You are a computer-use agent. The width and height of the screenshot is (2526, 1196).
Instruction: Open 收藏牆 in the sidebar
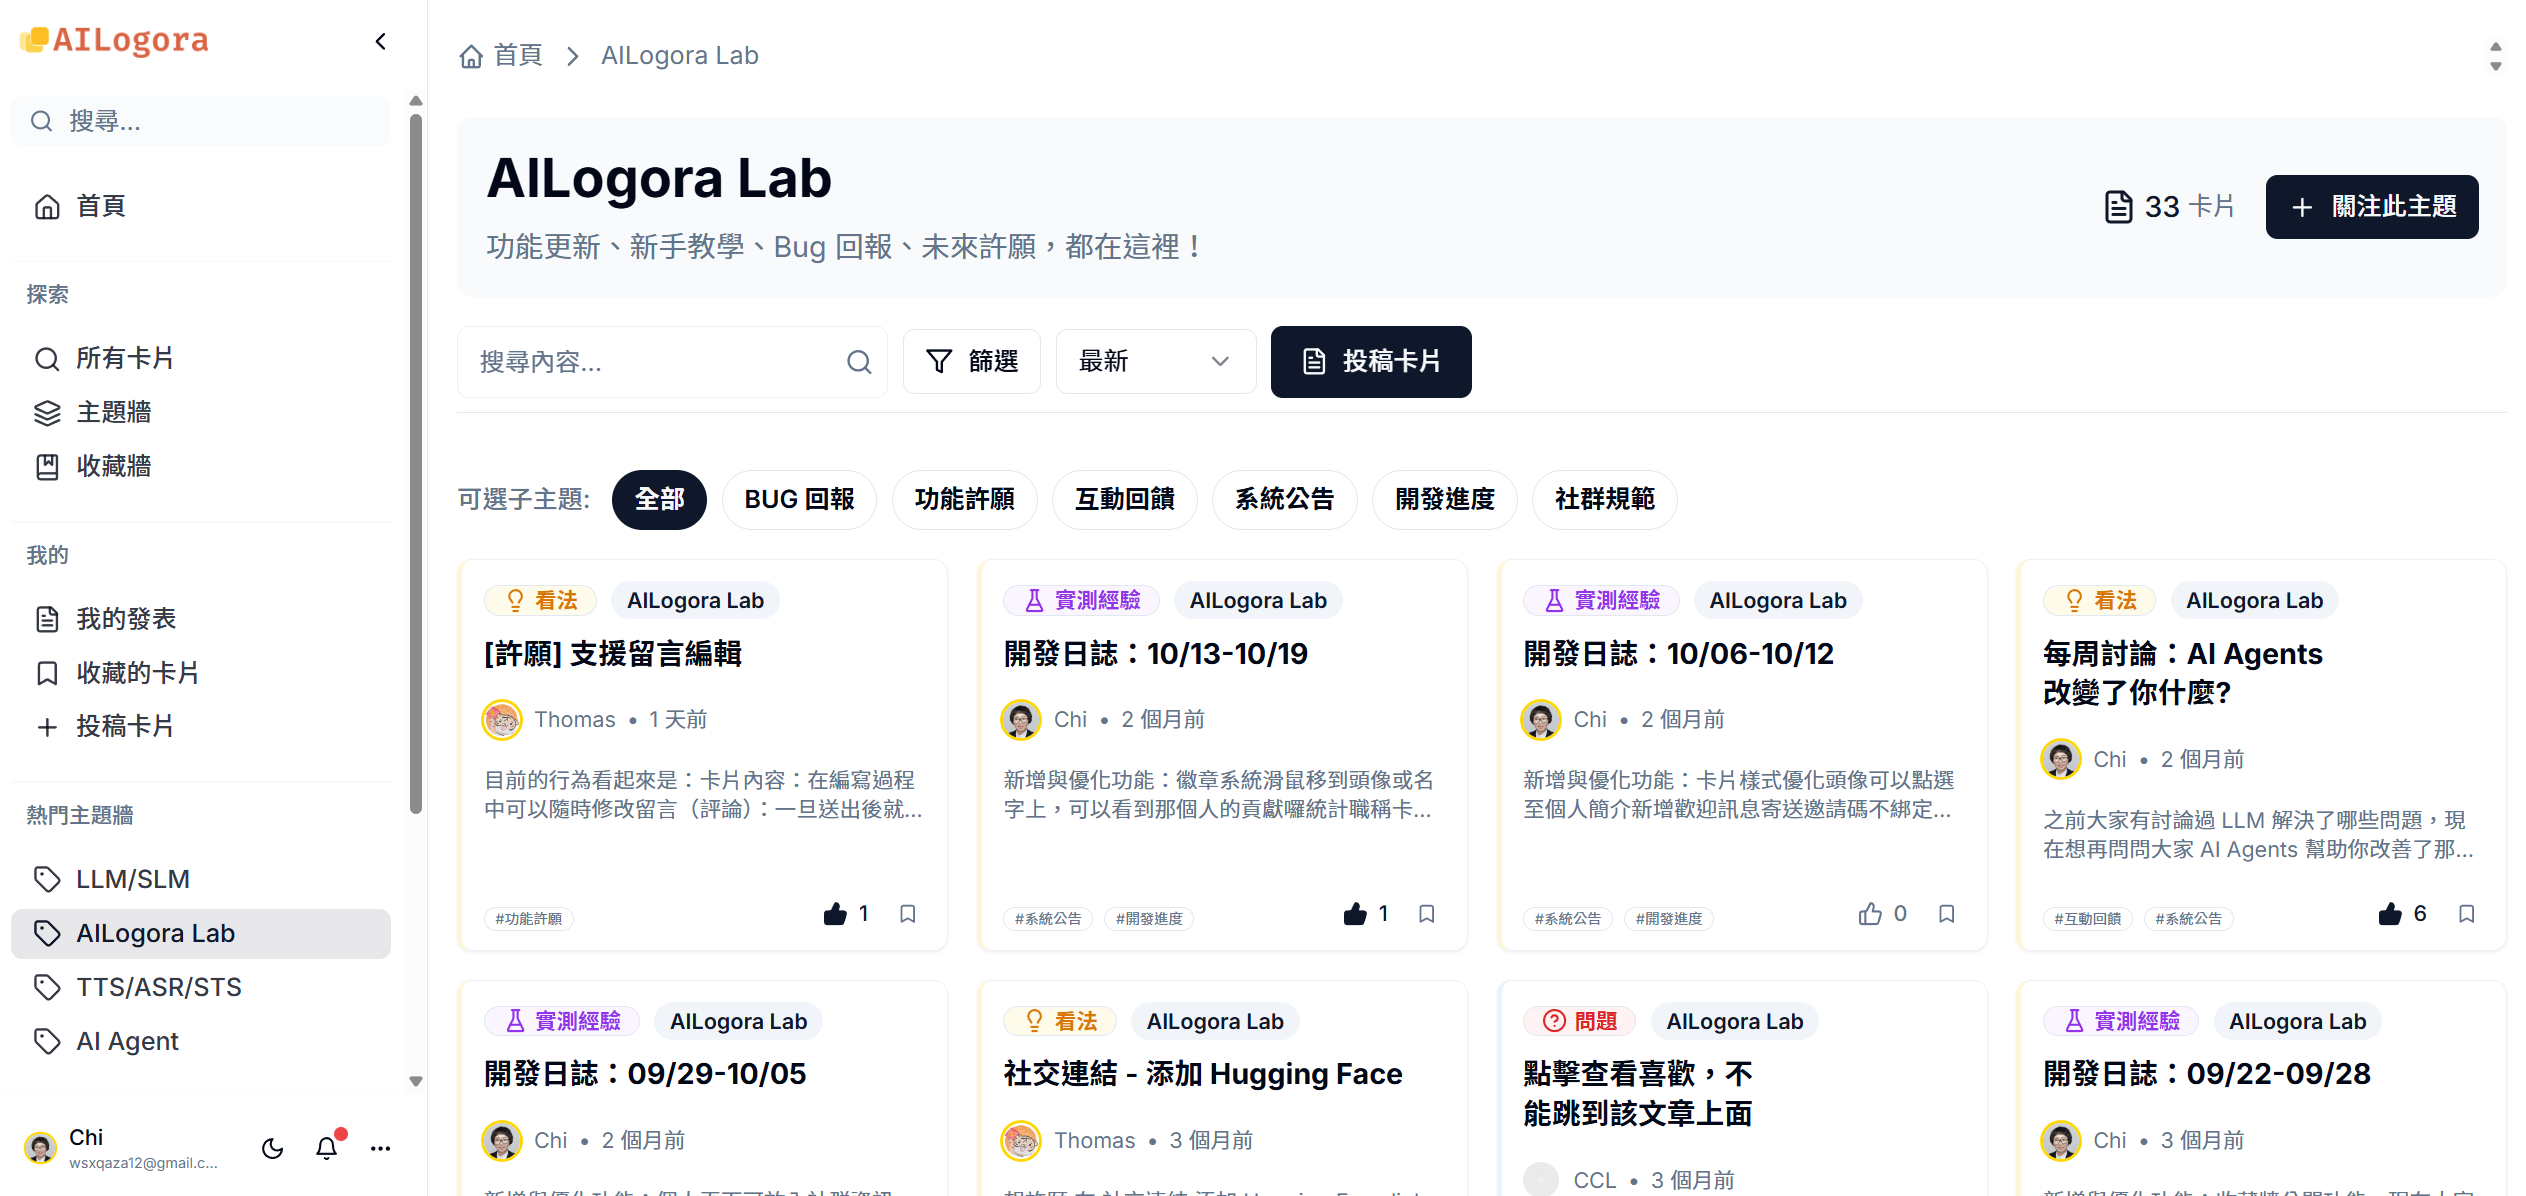coord(200,467)
